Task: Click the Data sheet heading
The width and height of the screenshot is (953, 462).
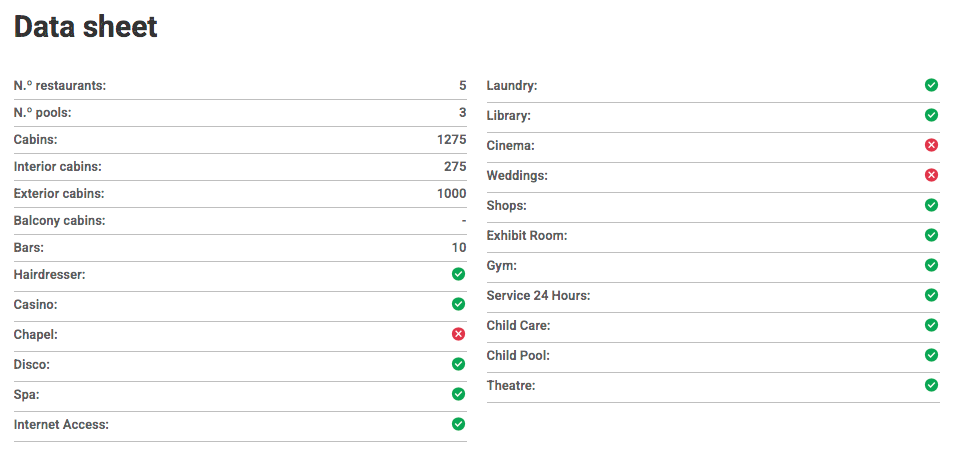Action: point(86,27)
